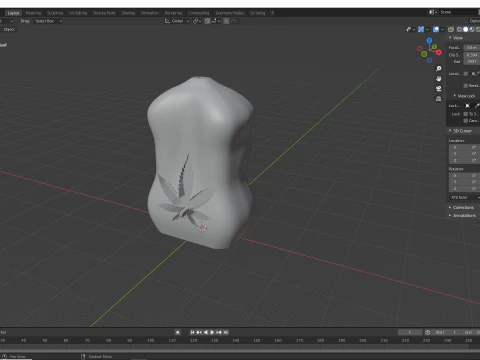Enable the Render Region checkbox
Viewport: 480px width, 360px height.
pyautogui.click(x=466, y=86)
